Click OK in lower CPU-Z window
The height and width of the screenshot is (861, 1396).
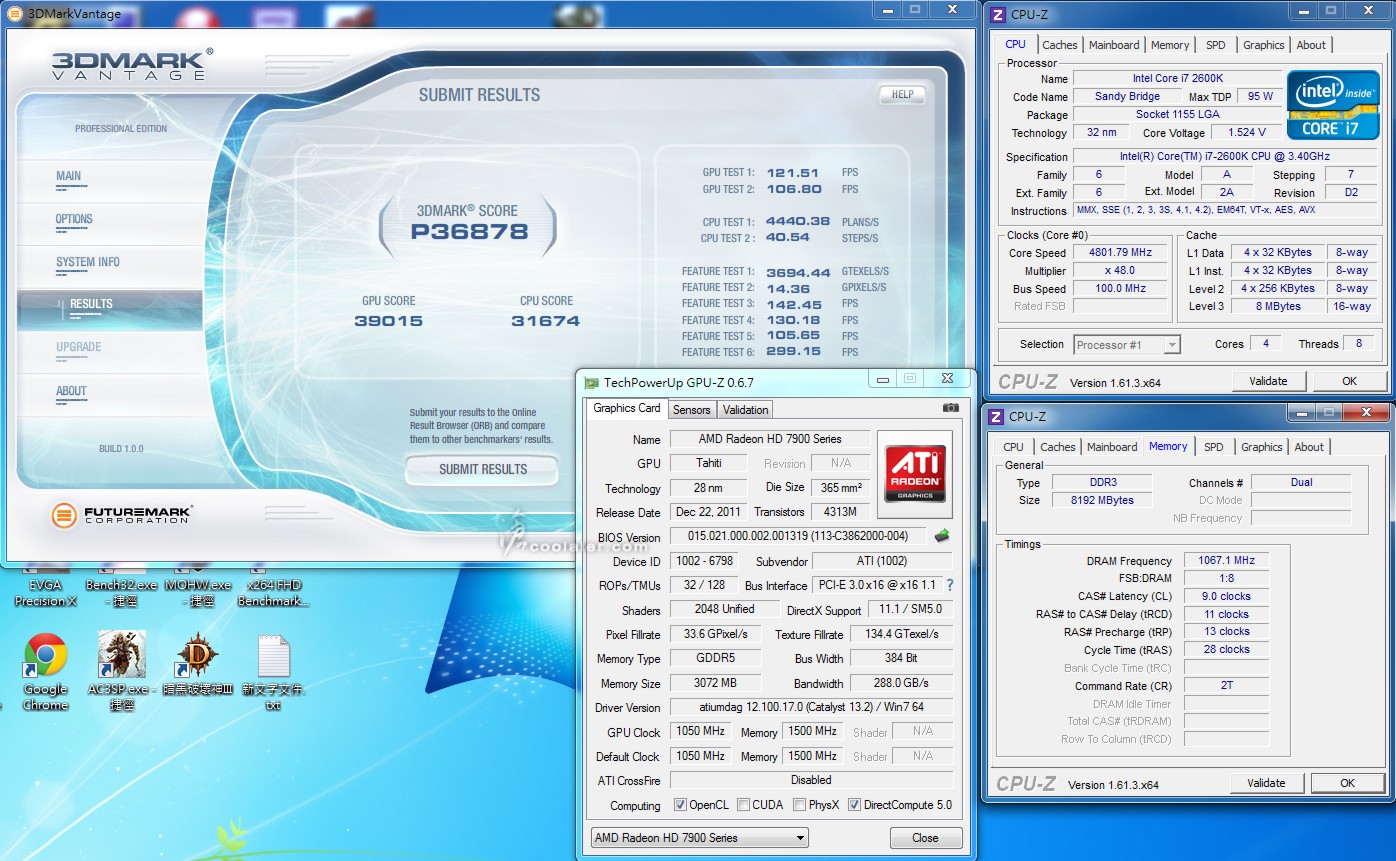1347,783
